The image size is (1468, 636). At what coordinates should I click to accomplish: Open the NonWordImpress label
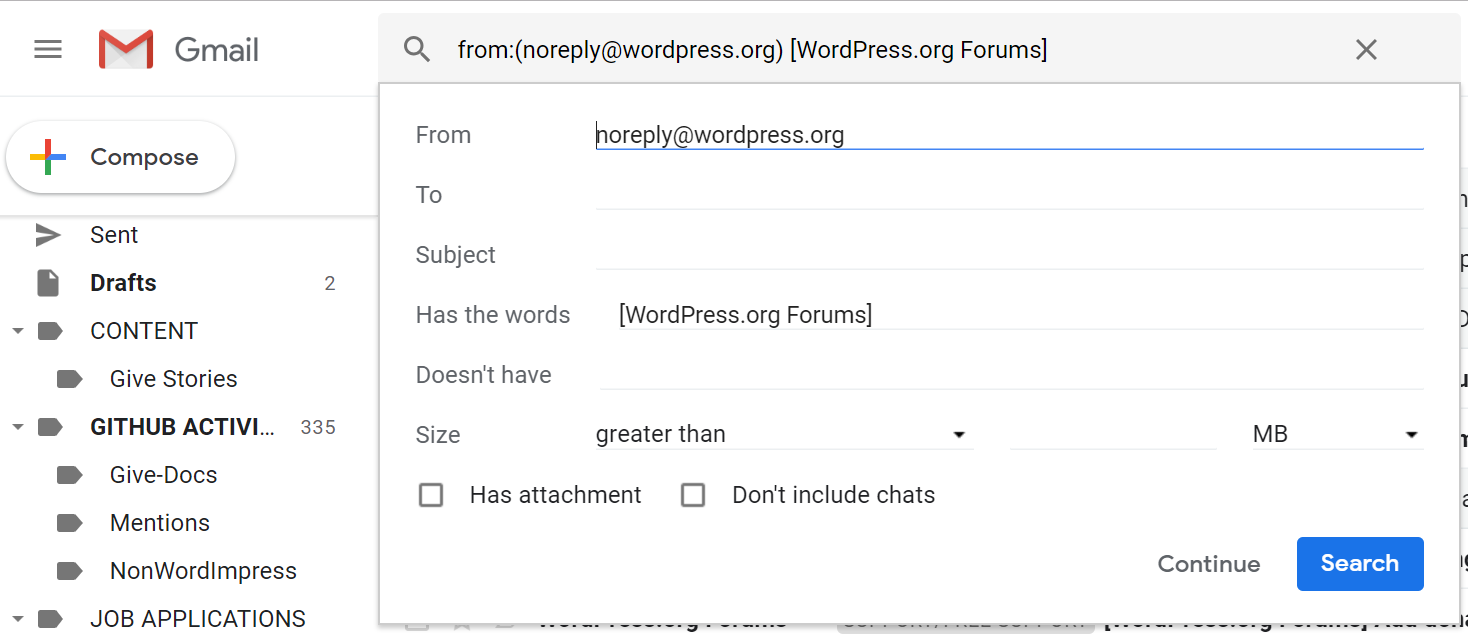(x=204, y=571)
